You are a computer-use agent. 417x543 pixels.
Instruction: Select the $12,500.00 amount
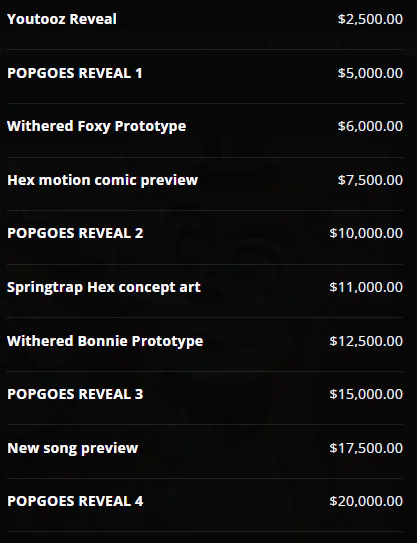(x=366, y=341)
